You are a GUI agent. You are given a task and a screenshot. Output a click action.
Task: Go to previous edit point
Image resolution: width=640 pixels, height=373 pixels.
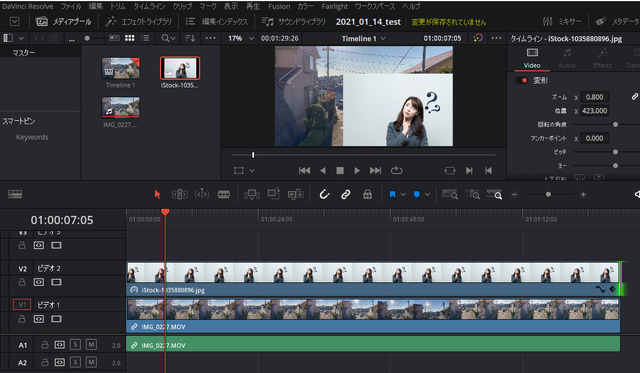(488, 171)
